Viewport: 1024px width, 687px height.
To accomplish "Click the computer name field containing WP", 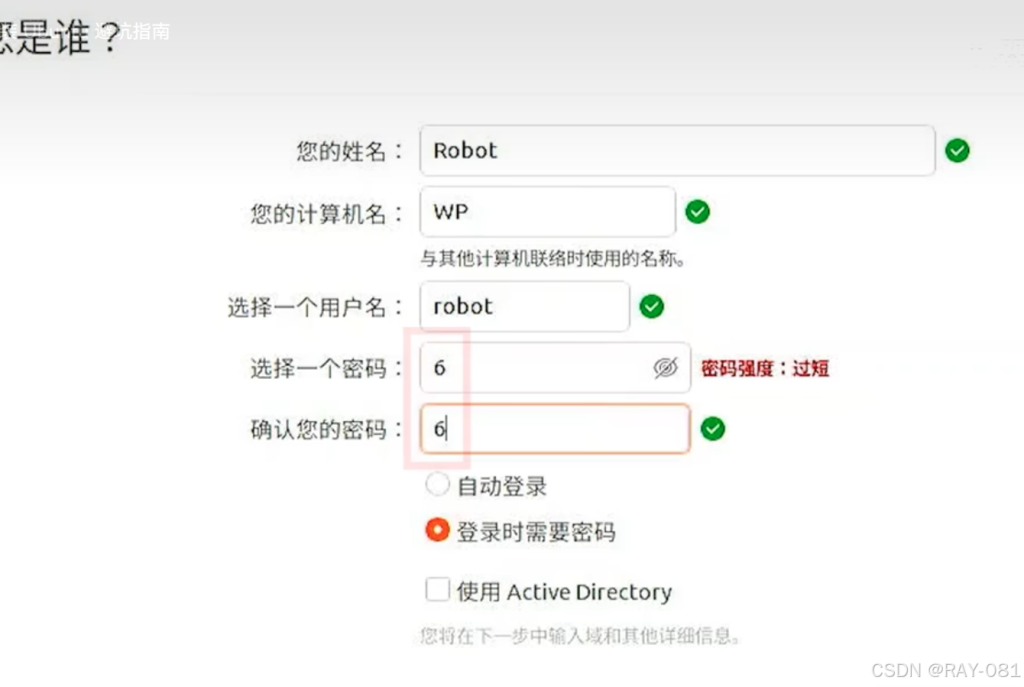I will coord(547,212).
